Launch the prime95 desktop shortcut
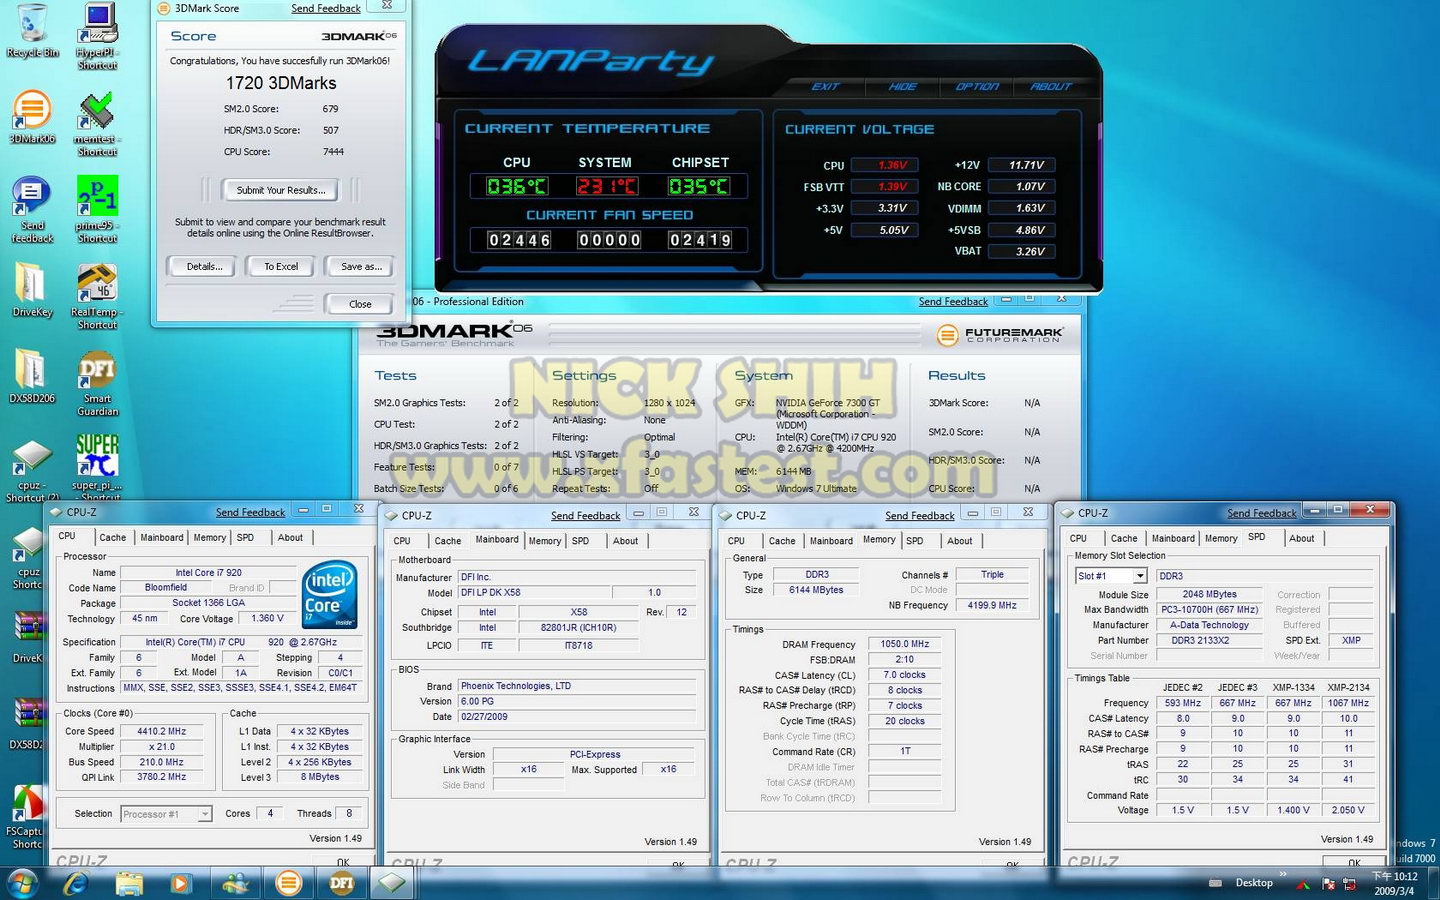The width and height of the screenshot is (1440, 900). tap(97, 200)
